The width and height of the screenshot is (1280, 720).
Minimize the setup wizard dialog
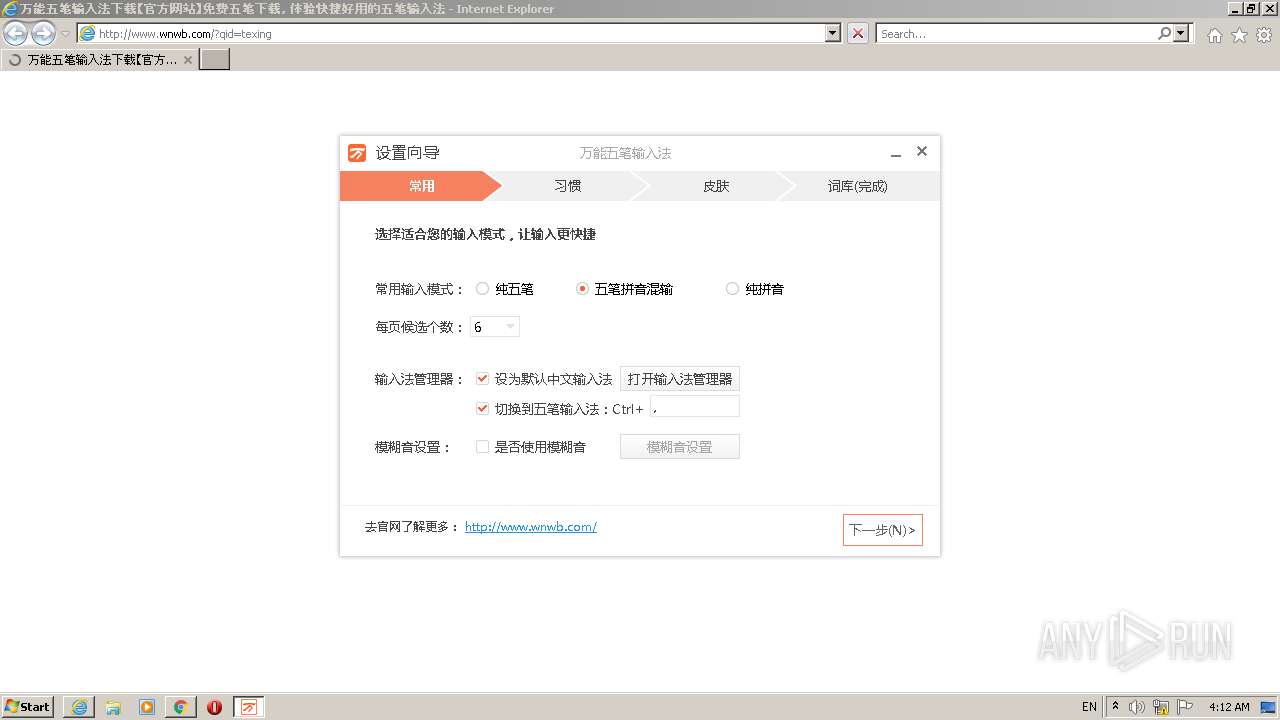click(x=896, y=153)
